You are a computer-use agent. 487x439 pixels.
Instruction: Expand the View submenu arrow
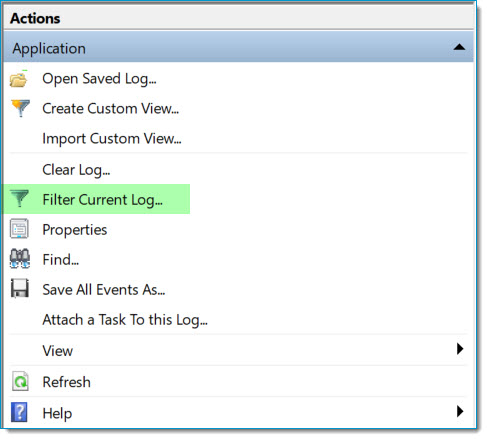click(460, 349)
